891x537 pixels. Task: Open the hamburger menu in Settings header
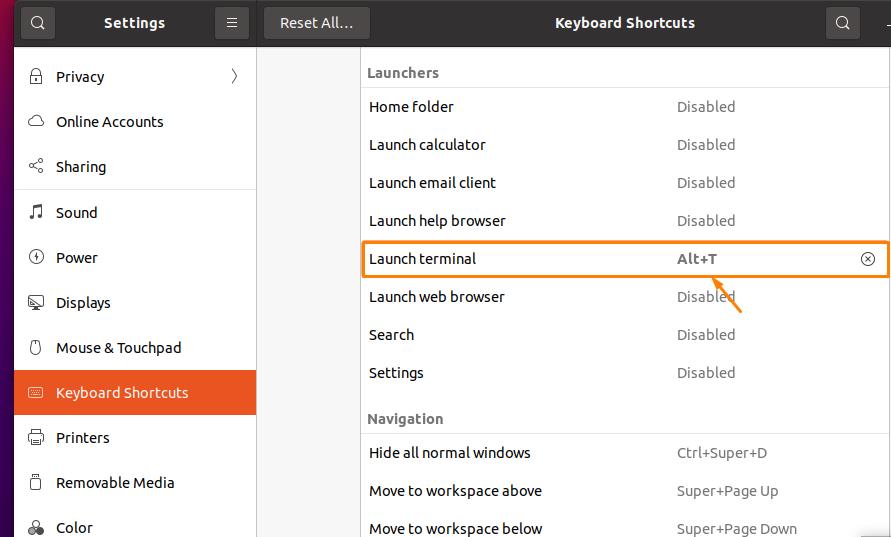click(x=231, y=23)
